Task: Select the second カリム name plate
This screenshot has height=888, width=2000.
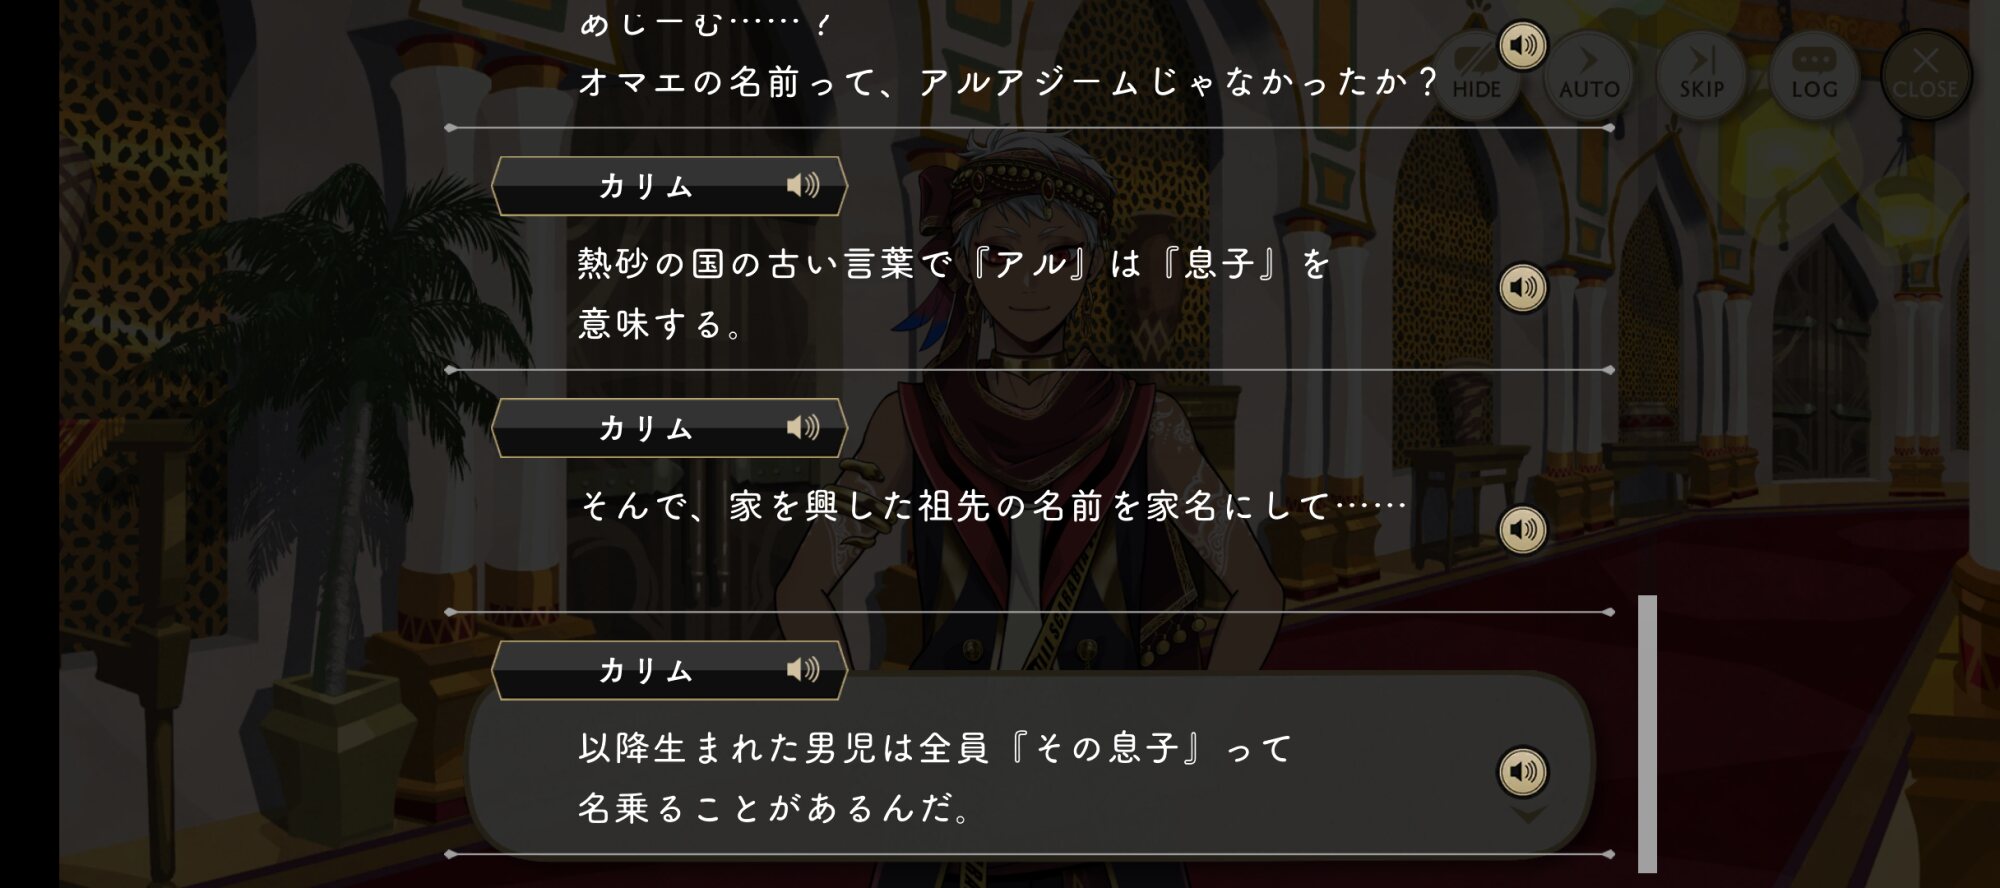Action: point(669,428)
